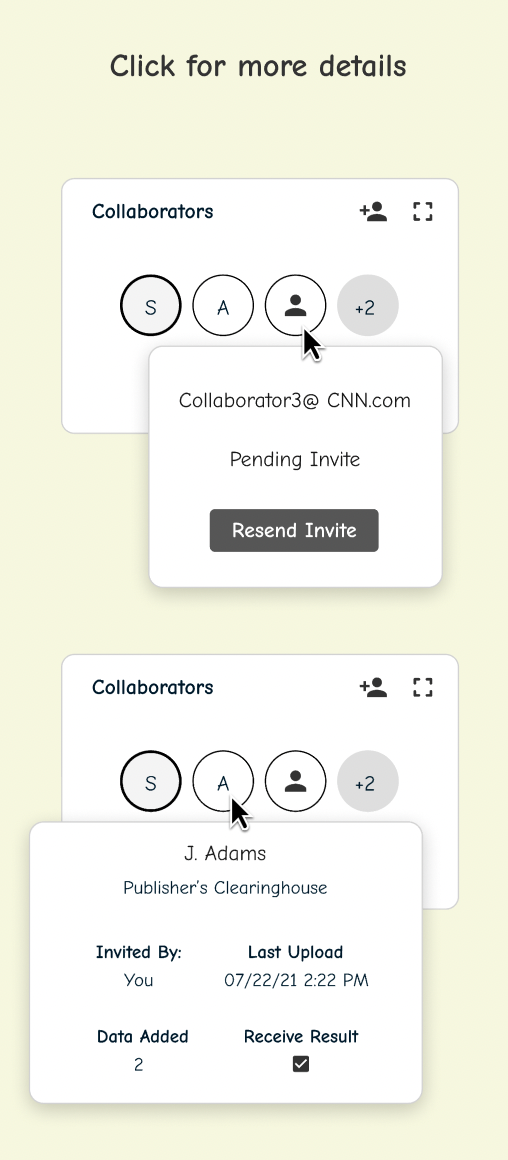Click Data Added count value 2
Image resolution: width=508 pixels, height=1160 pixels.
tap(138, 1065)
